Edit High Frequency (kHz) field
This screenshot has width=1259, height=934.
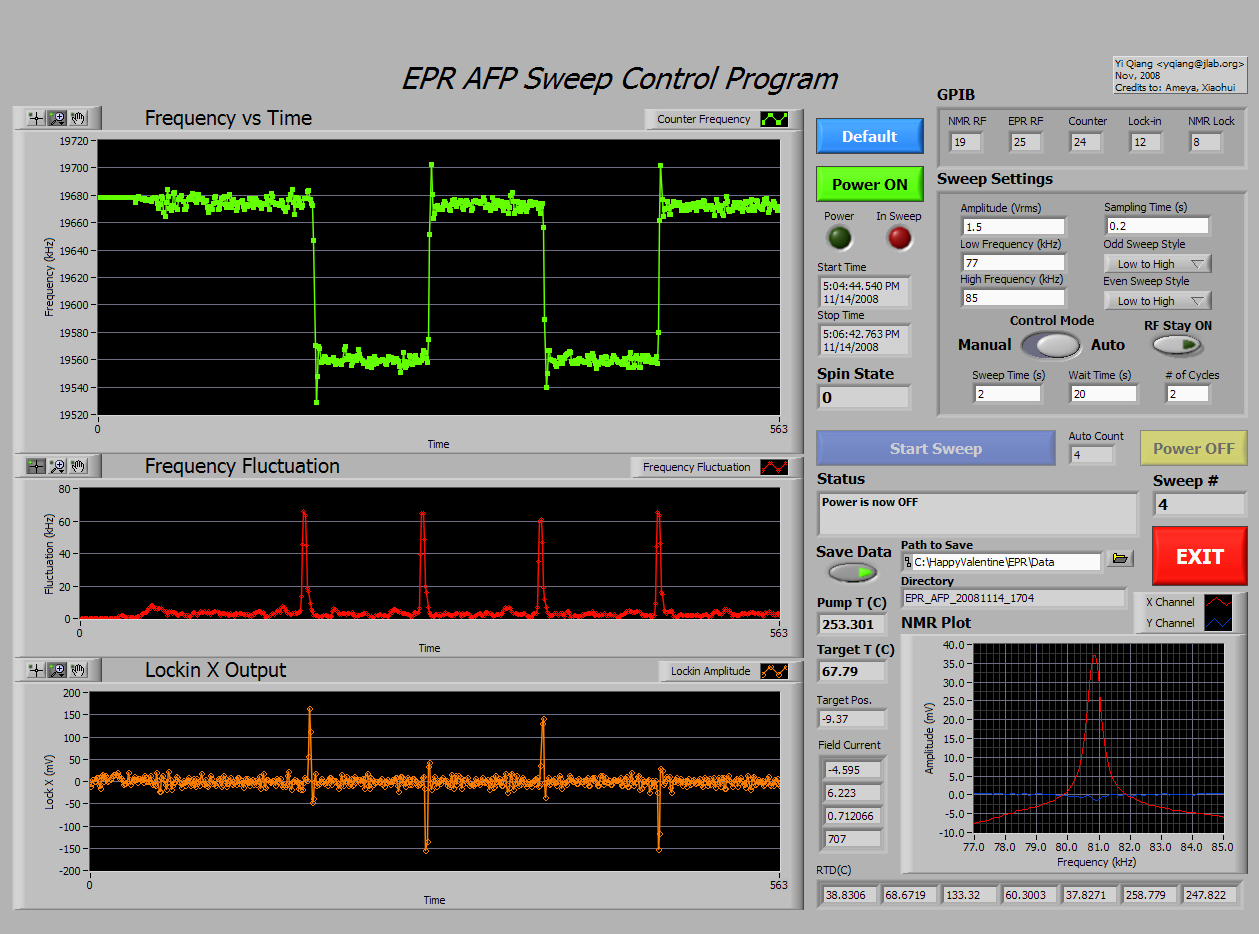click(x=1013, y=297)
